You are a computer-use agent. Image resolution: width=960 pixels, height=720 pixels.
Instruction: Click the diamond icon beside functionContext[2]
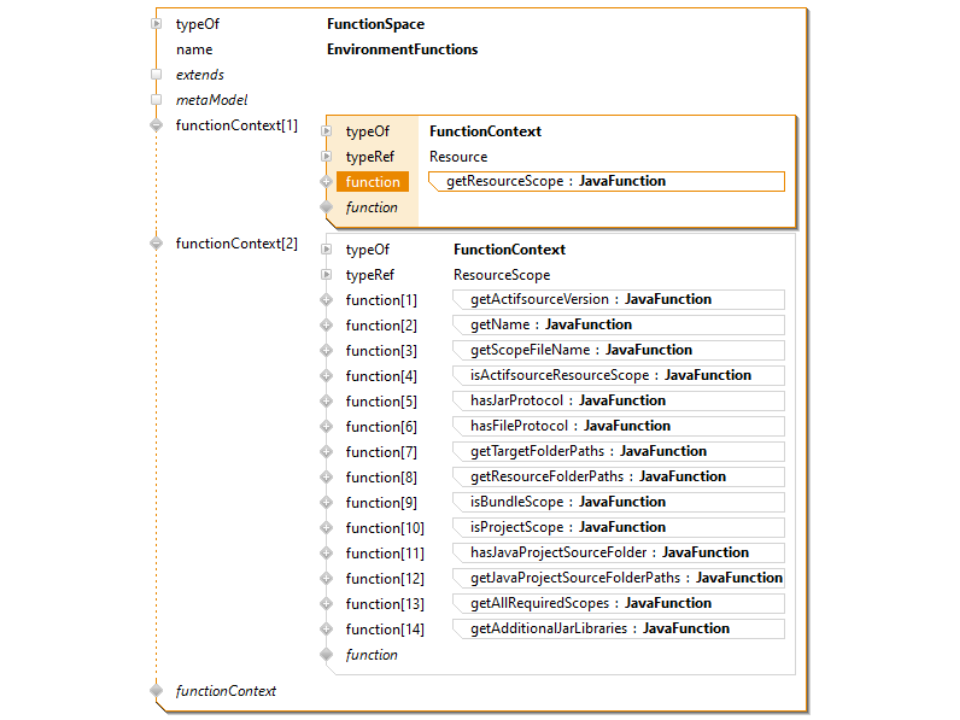pos(156,243)
